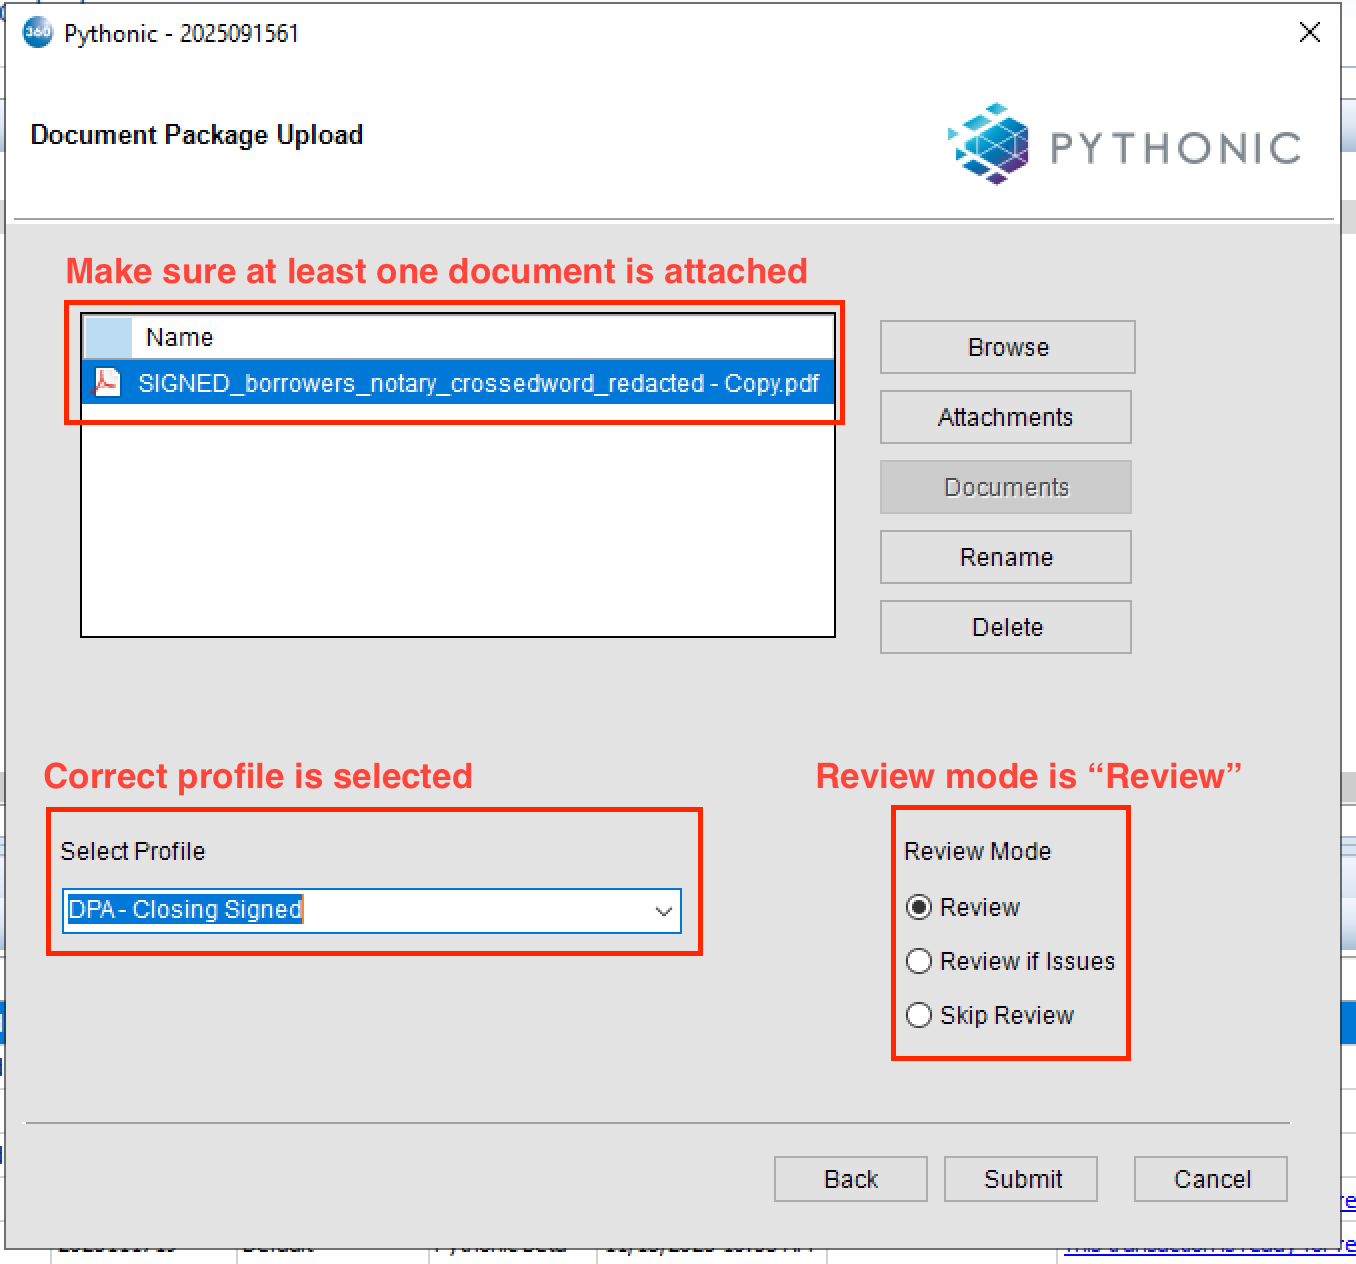Click the Pythonic logo in the header

click(x=1124, y=145)
